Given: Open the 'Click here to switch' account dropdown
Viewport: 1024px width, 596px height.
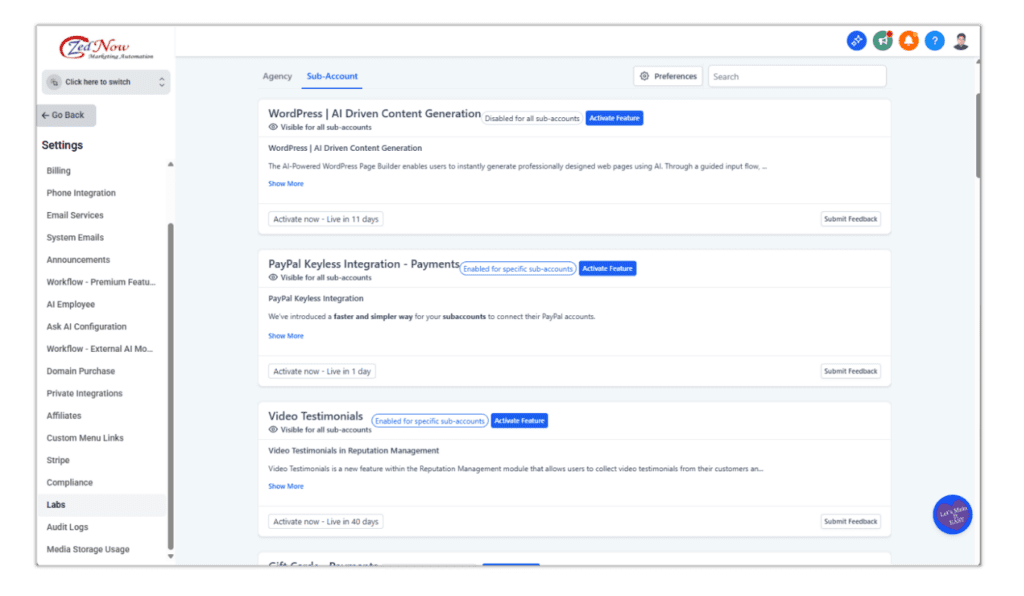Looking at the screenshot, I should [x=106, y=82].
